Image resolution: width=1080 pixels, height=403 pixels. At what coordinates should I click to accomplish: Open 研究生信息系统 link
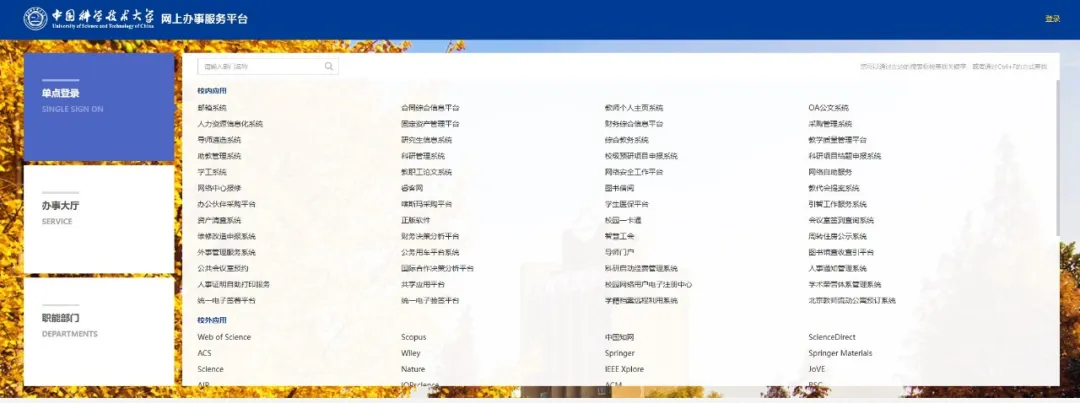pos(426,140)
